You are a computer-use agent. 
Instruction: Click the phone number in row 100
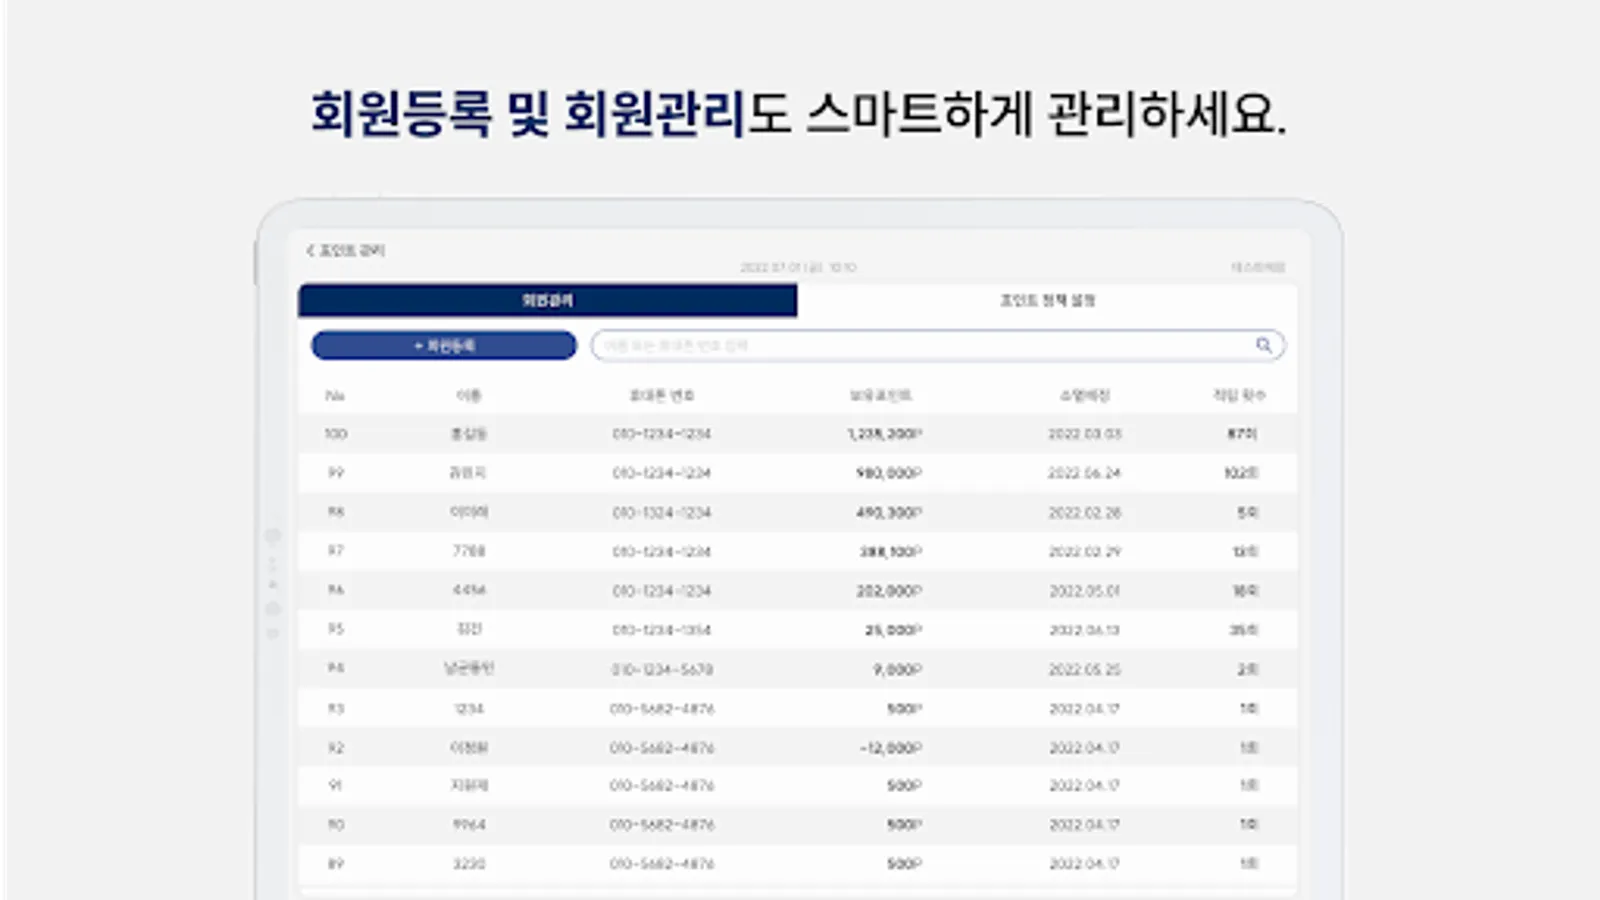tap(662, 434)
